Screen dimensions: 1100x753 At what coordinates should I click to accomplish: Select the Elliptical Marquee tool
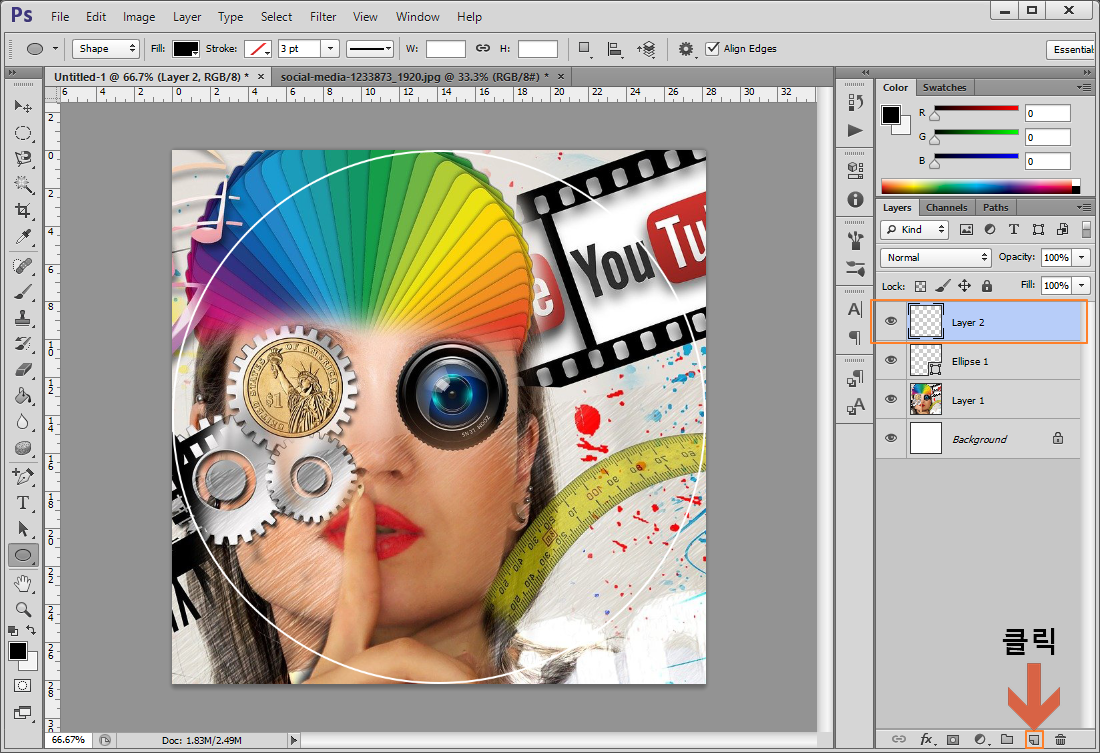(x=23, y=133)
